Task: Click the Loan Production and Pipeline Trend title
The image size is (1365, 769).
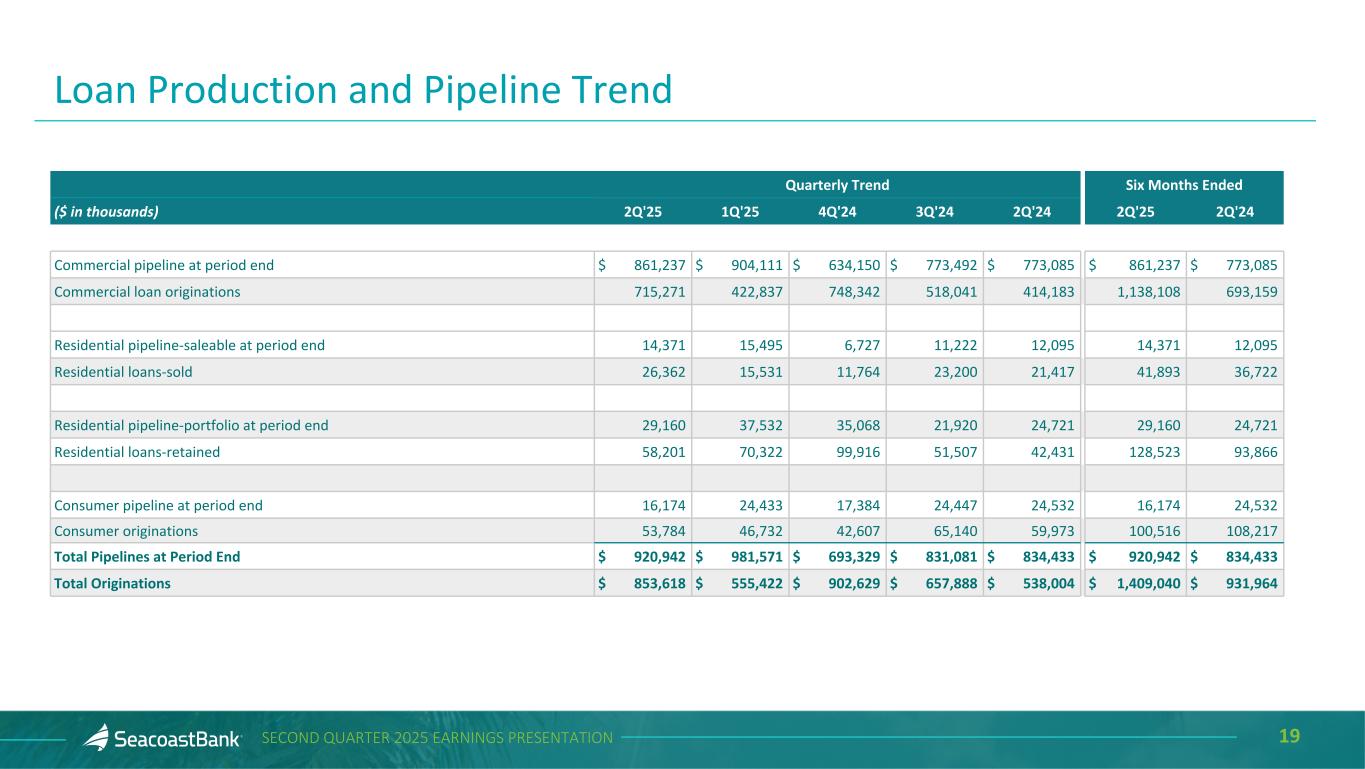Action: click(x=363, y=90)
